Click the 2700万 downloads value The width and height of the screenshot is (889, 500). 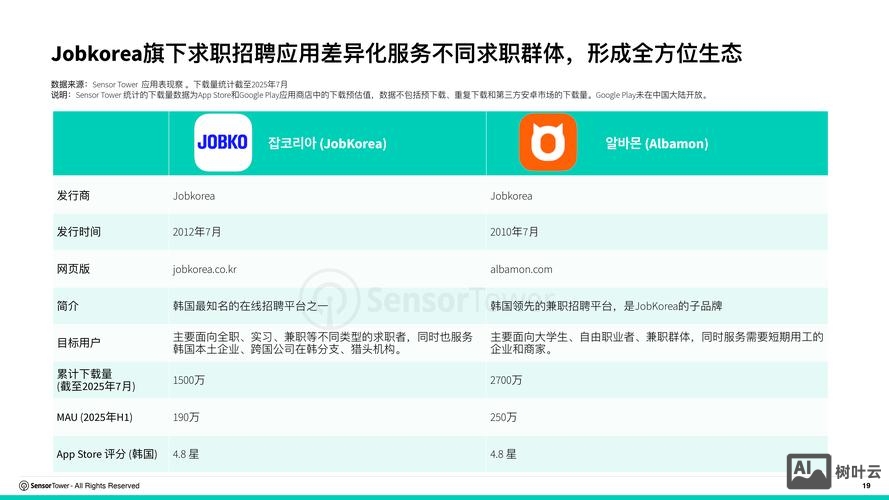coord(506,380)
